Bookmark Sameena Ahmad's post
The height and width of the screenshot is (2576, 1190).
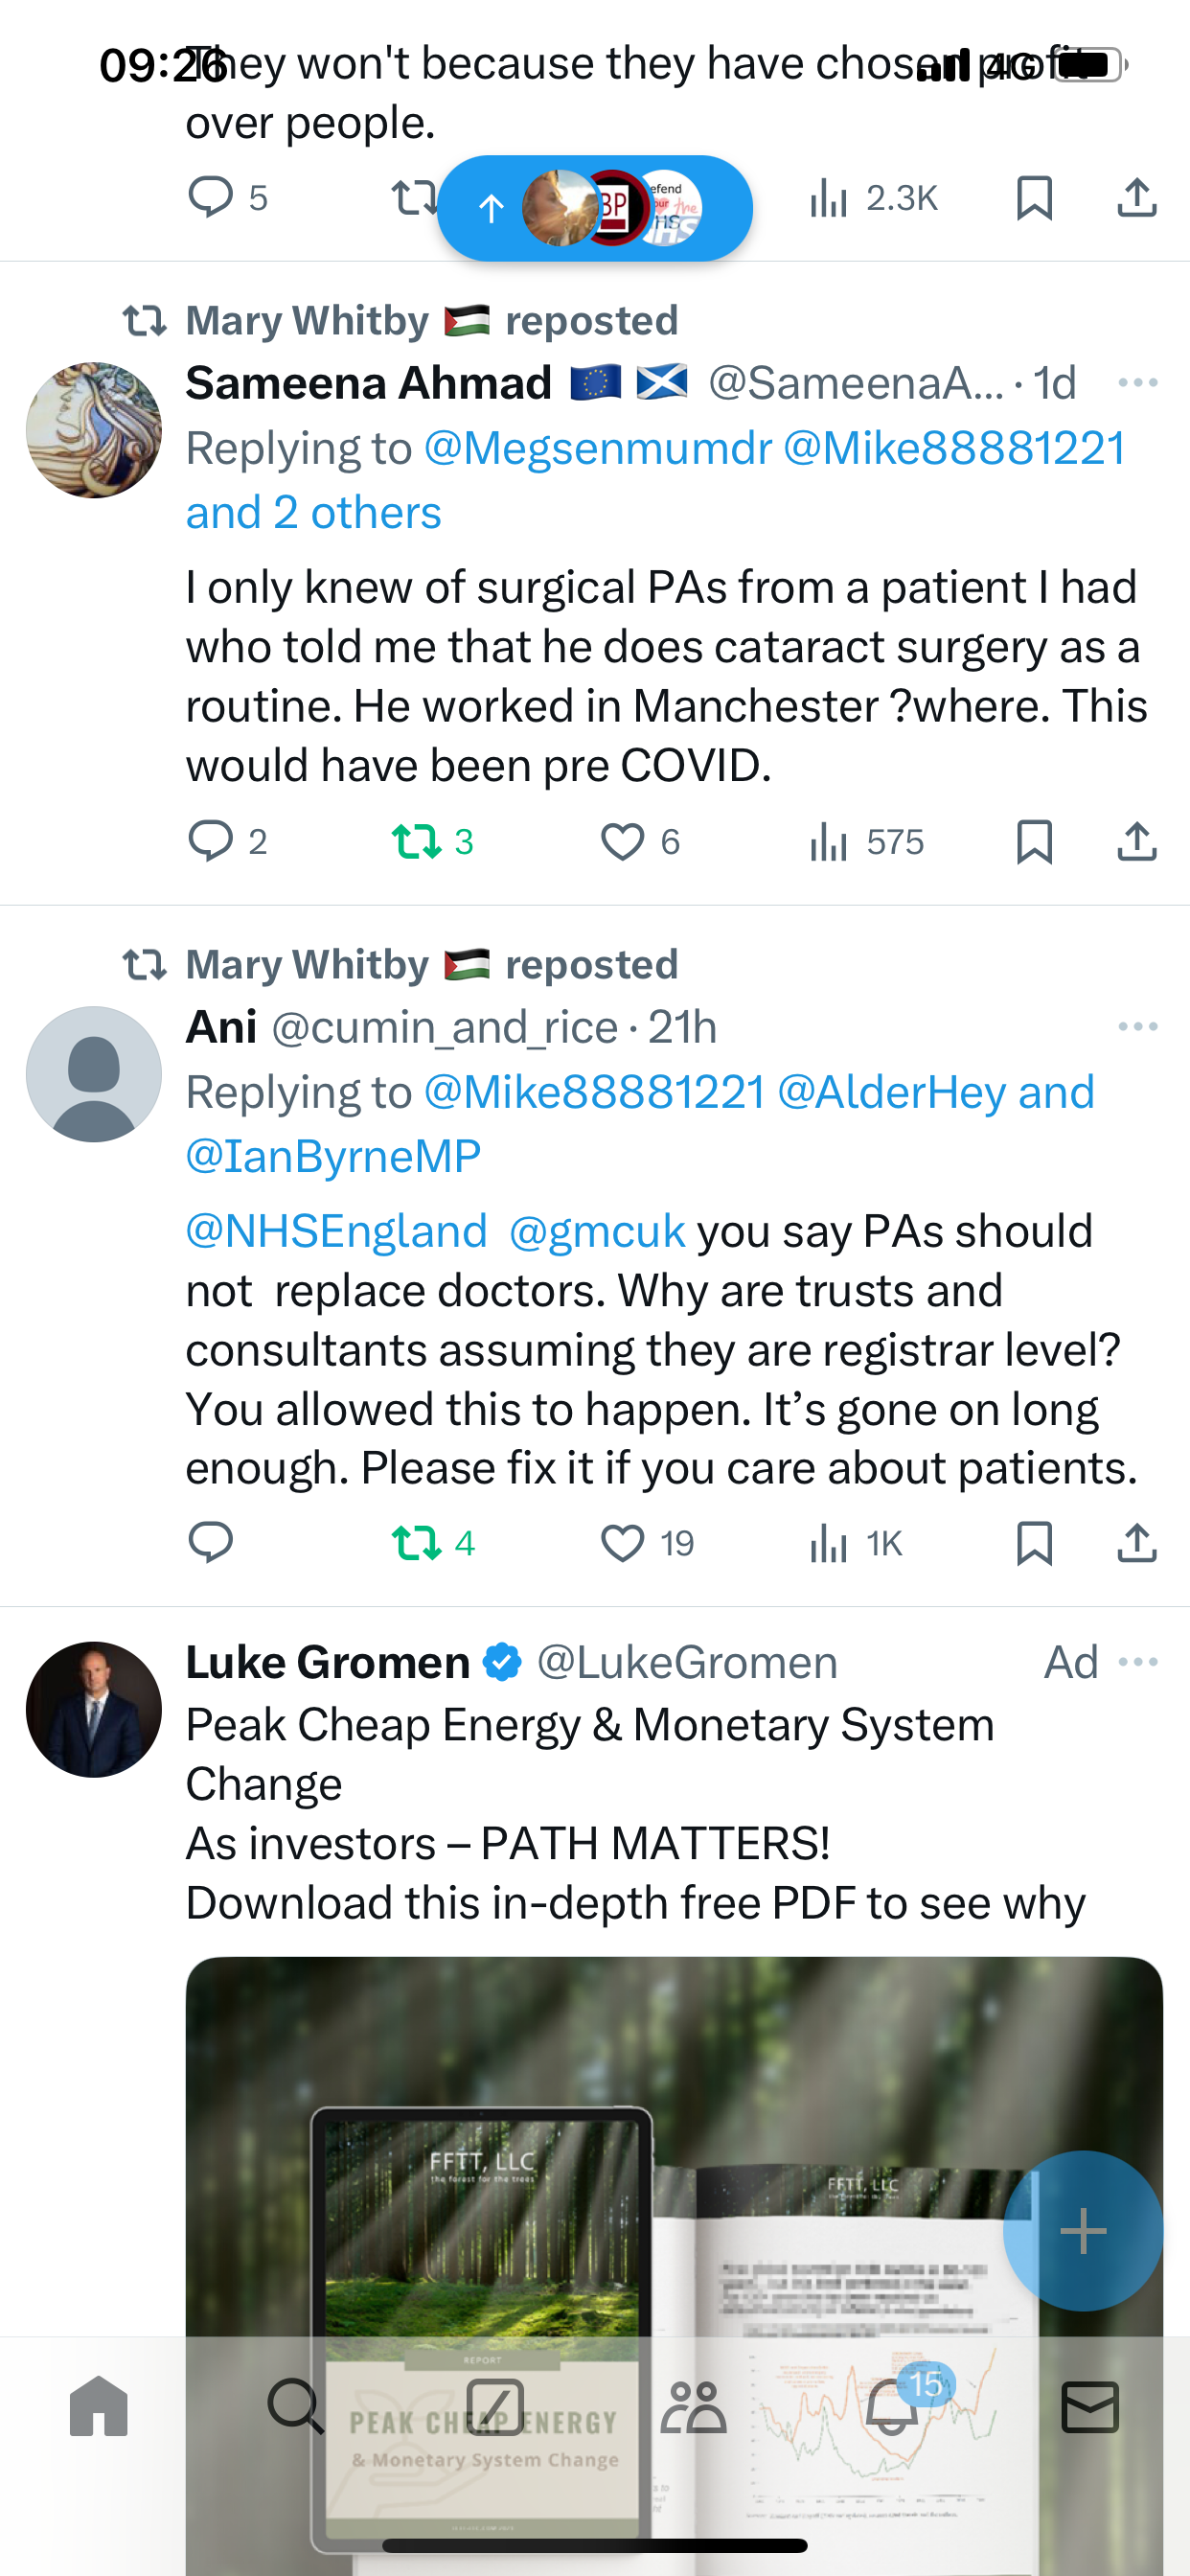point(1034,841)
